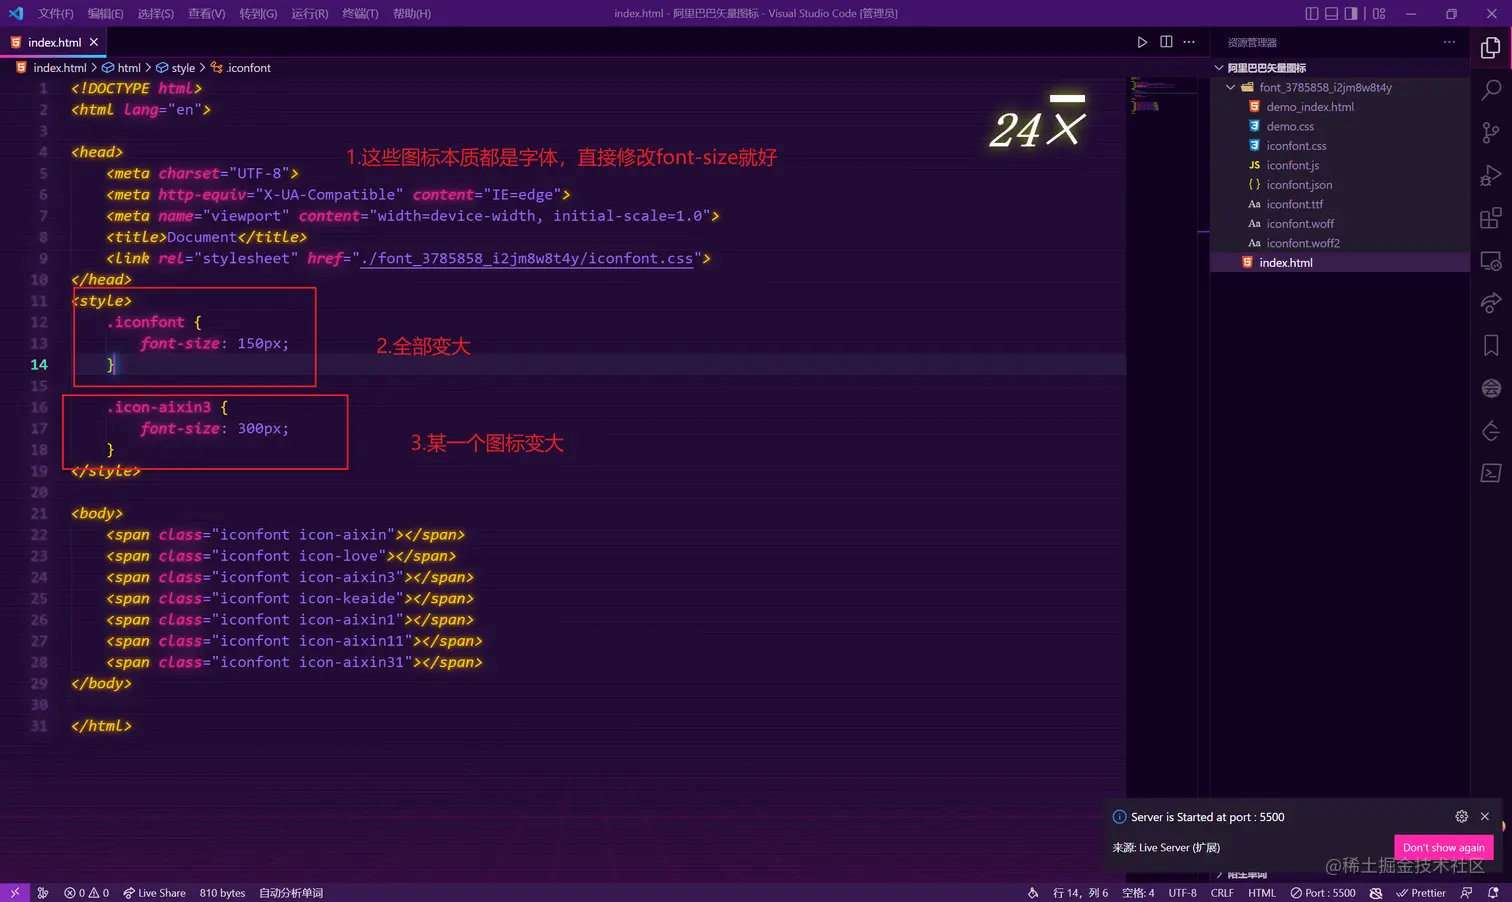Open the Explorer view in activity bar

[1490, 47]
